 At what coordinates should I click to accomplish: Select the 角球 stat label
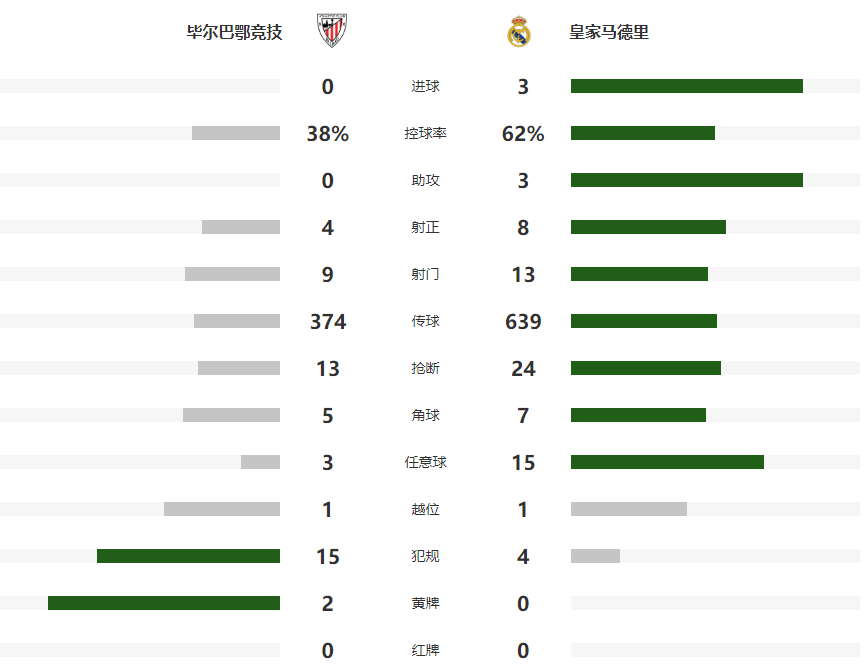(425, 415)
